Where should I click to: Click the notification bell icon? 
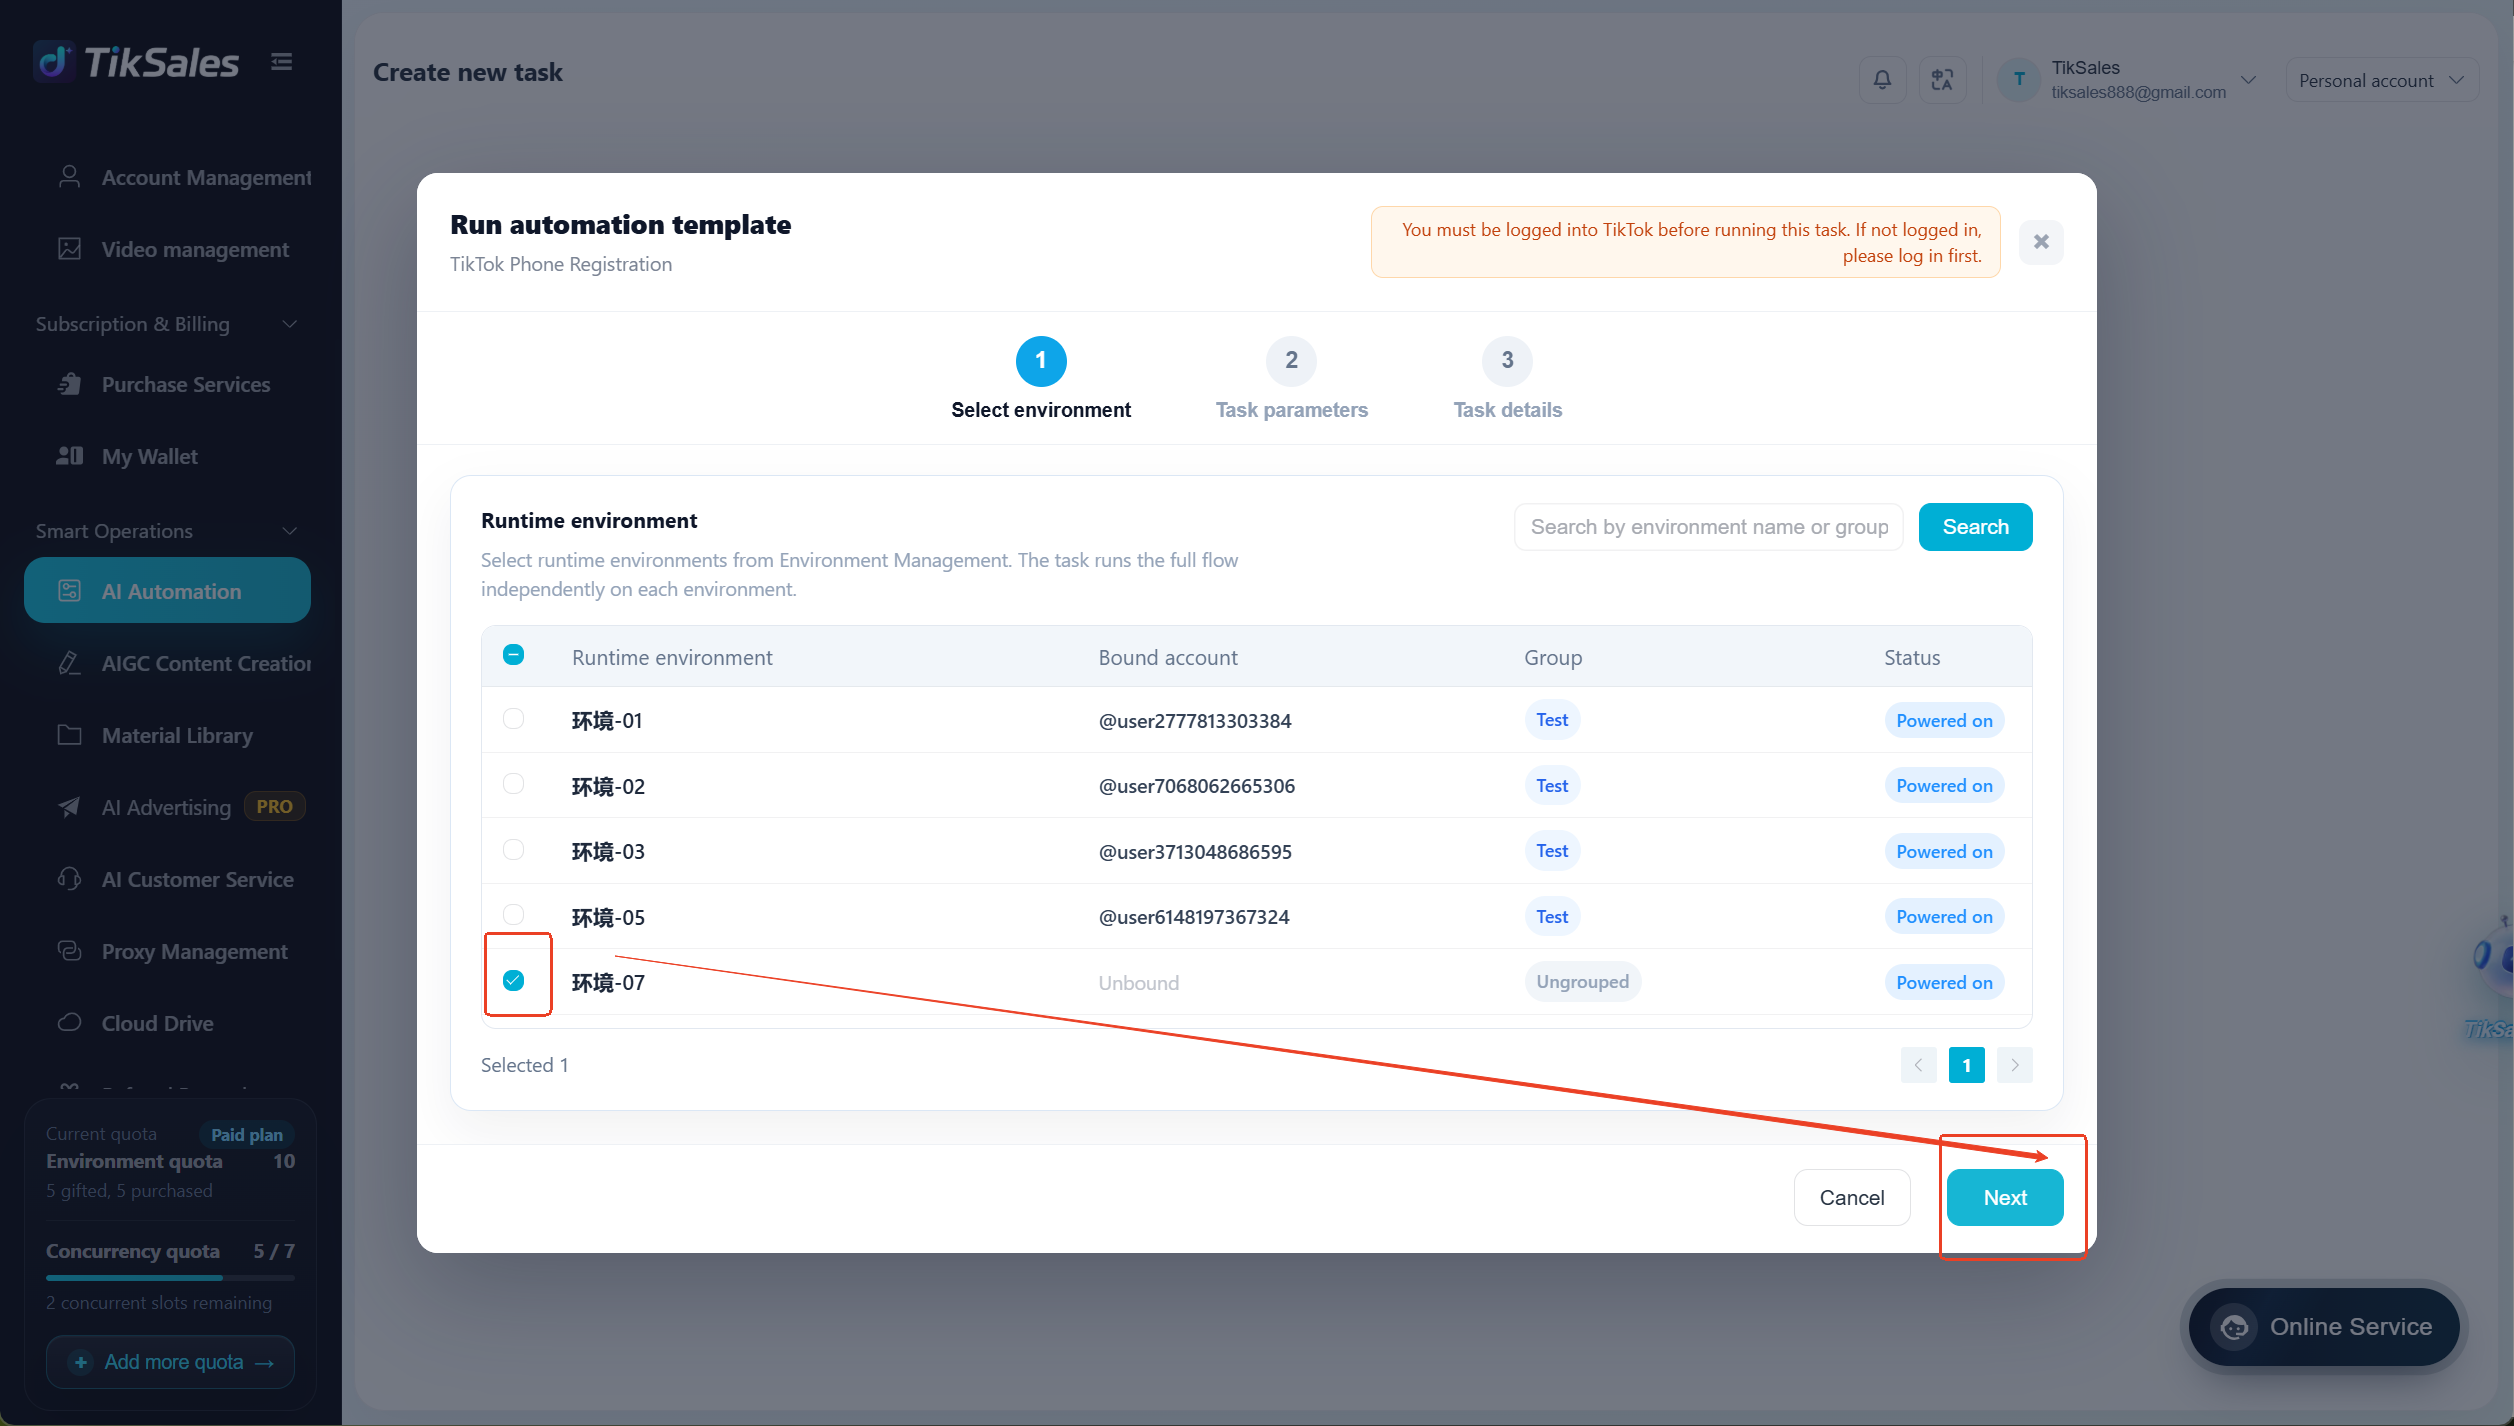[1882, 79]
